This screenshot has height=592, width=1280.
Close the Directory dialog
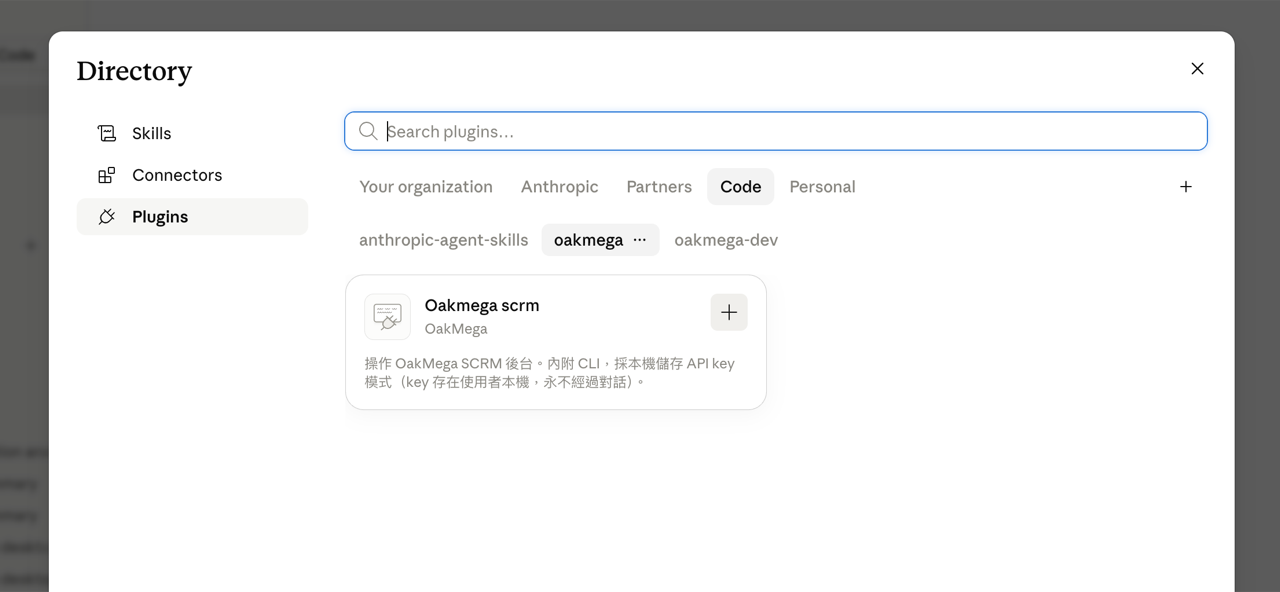pos(1197,69)
